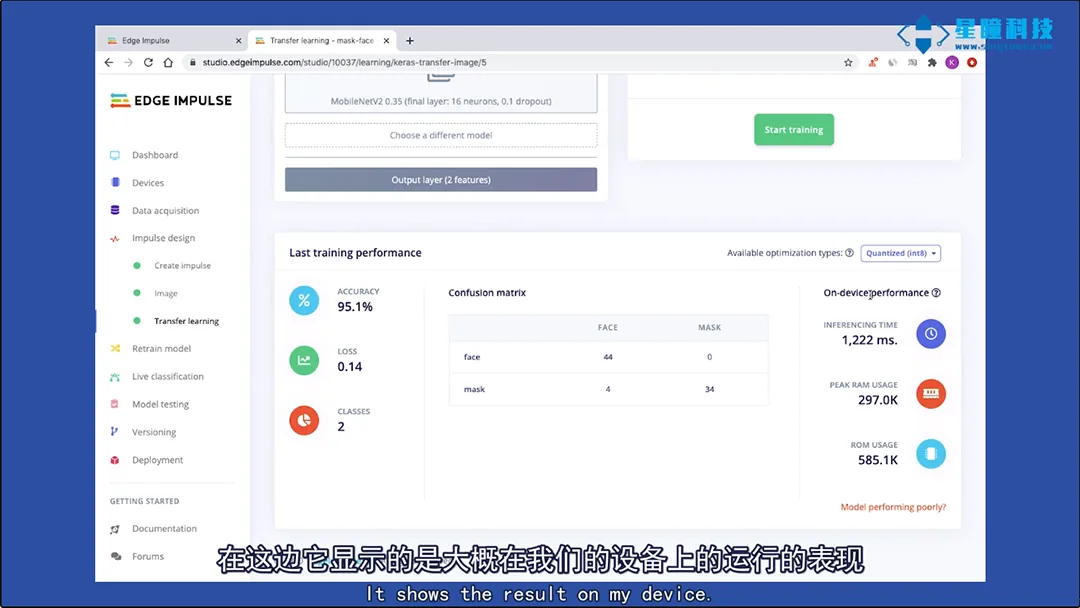Image resolution: width=1080 pixels, height=608 pixels.
Task: Open the Dashboard sidebar item
Action: (x=155, y=155)
